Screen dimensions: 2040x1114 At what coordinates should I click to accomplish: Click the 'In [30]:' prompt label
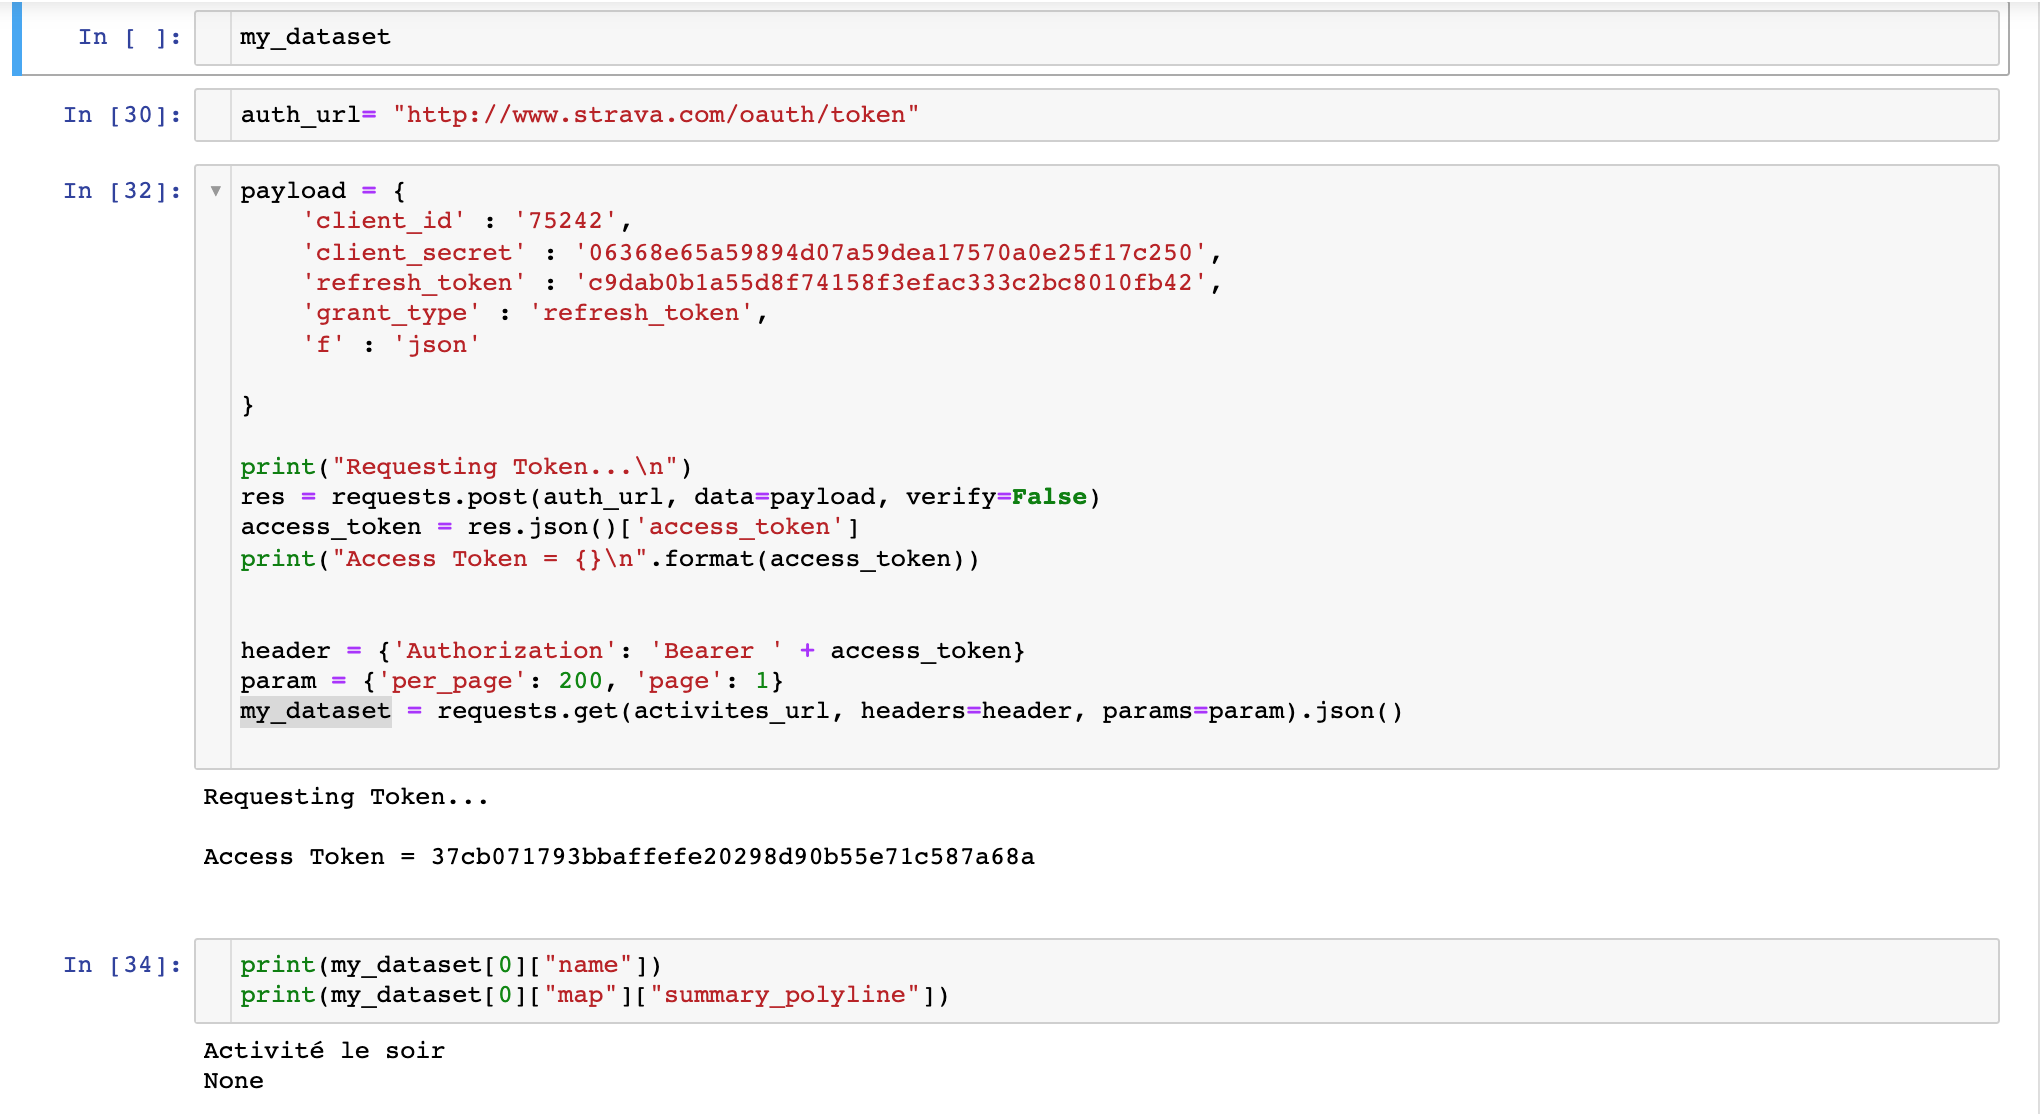click(122, 115)
